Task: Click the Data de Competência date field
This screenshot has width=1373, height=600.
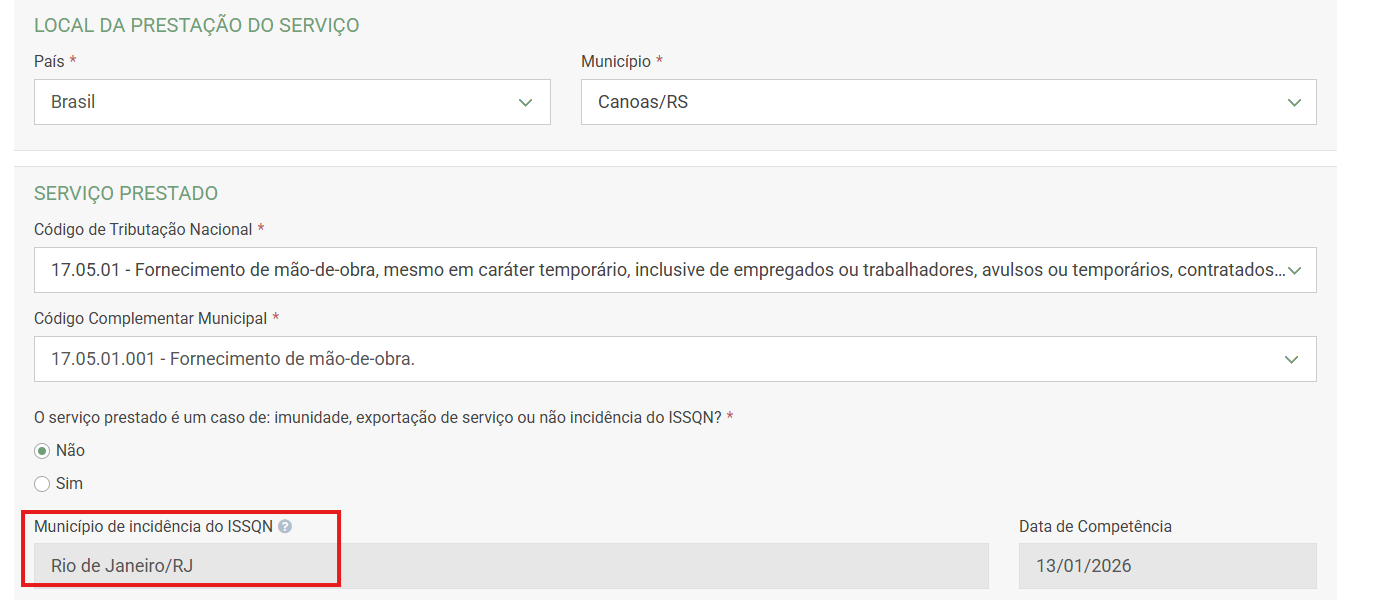Action: tap(1166, 566)
